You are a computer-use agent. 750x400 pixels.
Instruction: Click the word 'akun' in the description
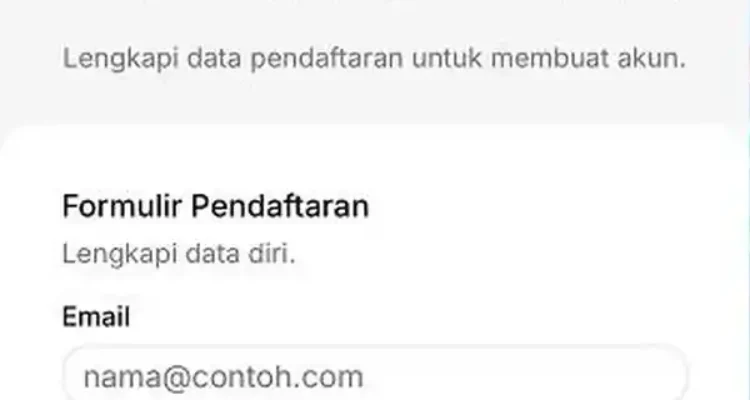click(656, 58)
